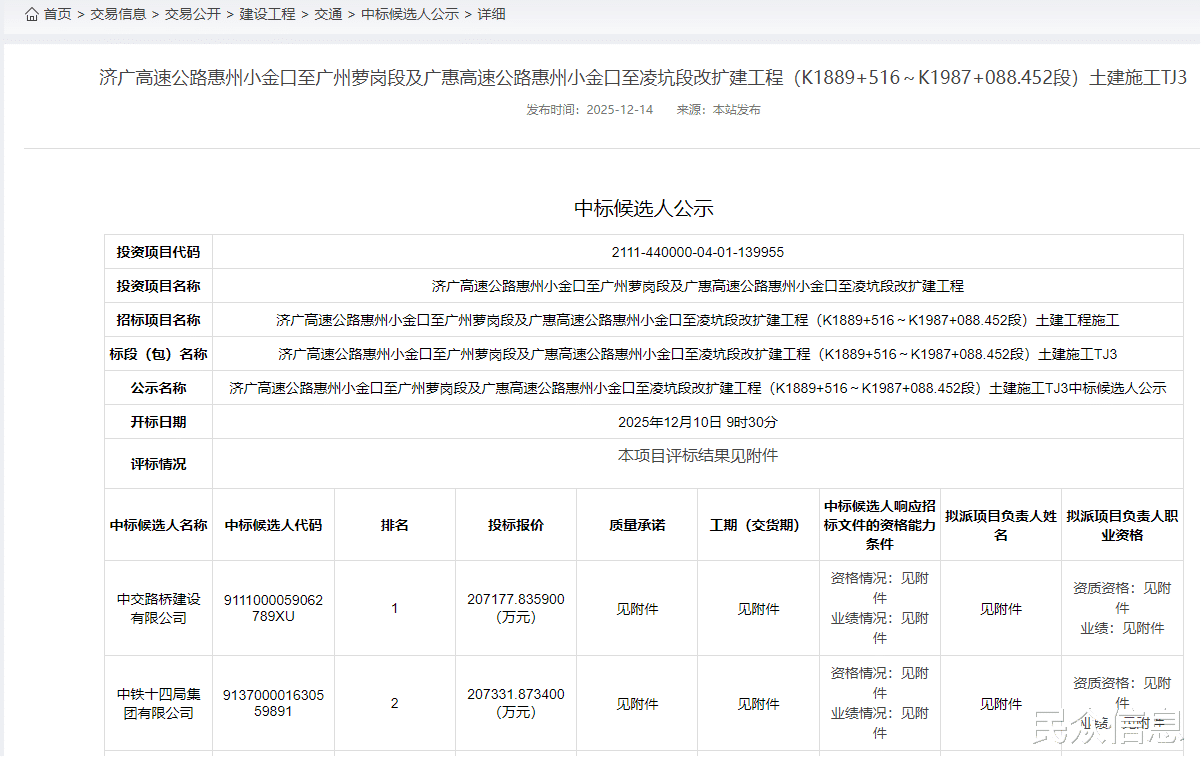Screen dimensions: 1204x770
Task: Click the 拟派项目负责人姓名 header
Action: tap(1001, 525)
